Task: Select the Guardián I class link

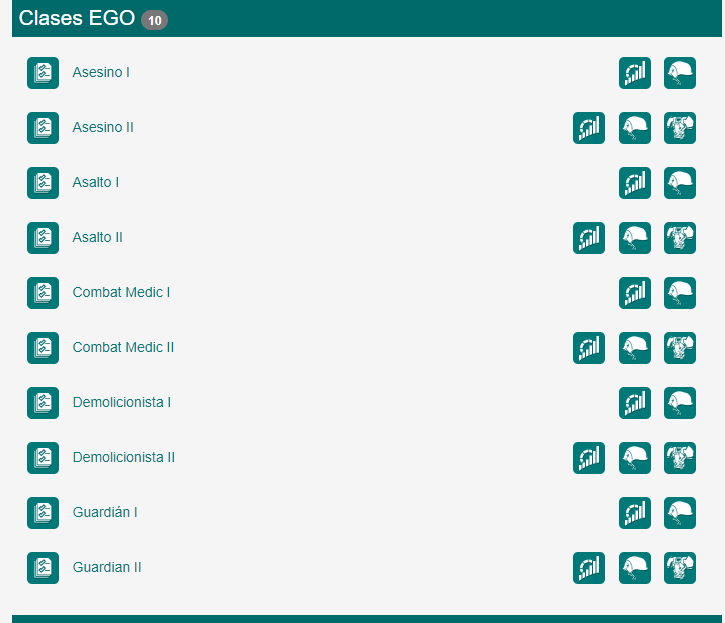Action: (x=105, y=513)
